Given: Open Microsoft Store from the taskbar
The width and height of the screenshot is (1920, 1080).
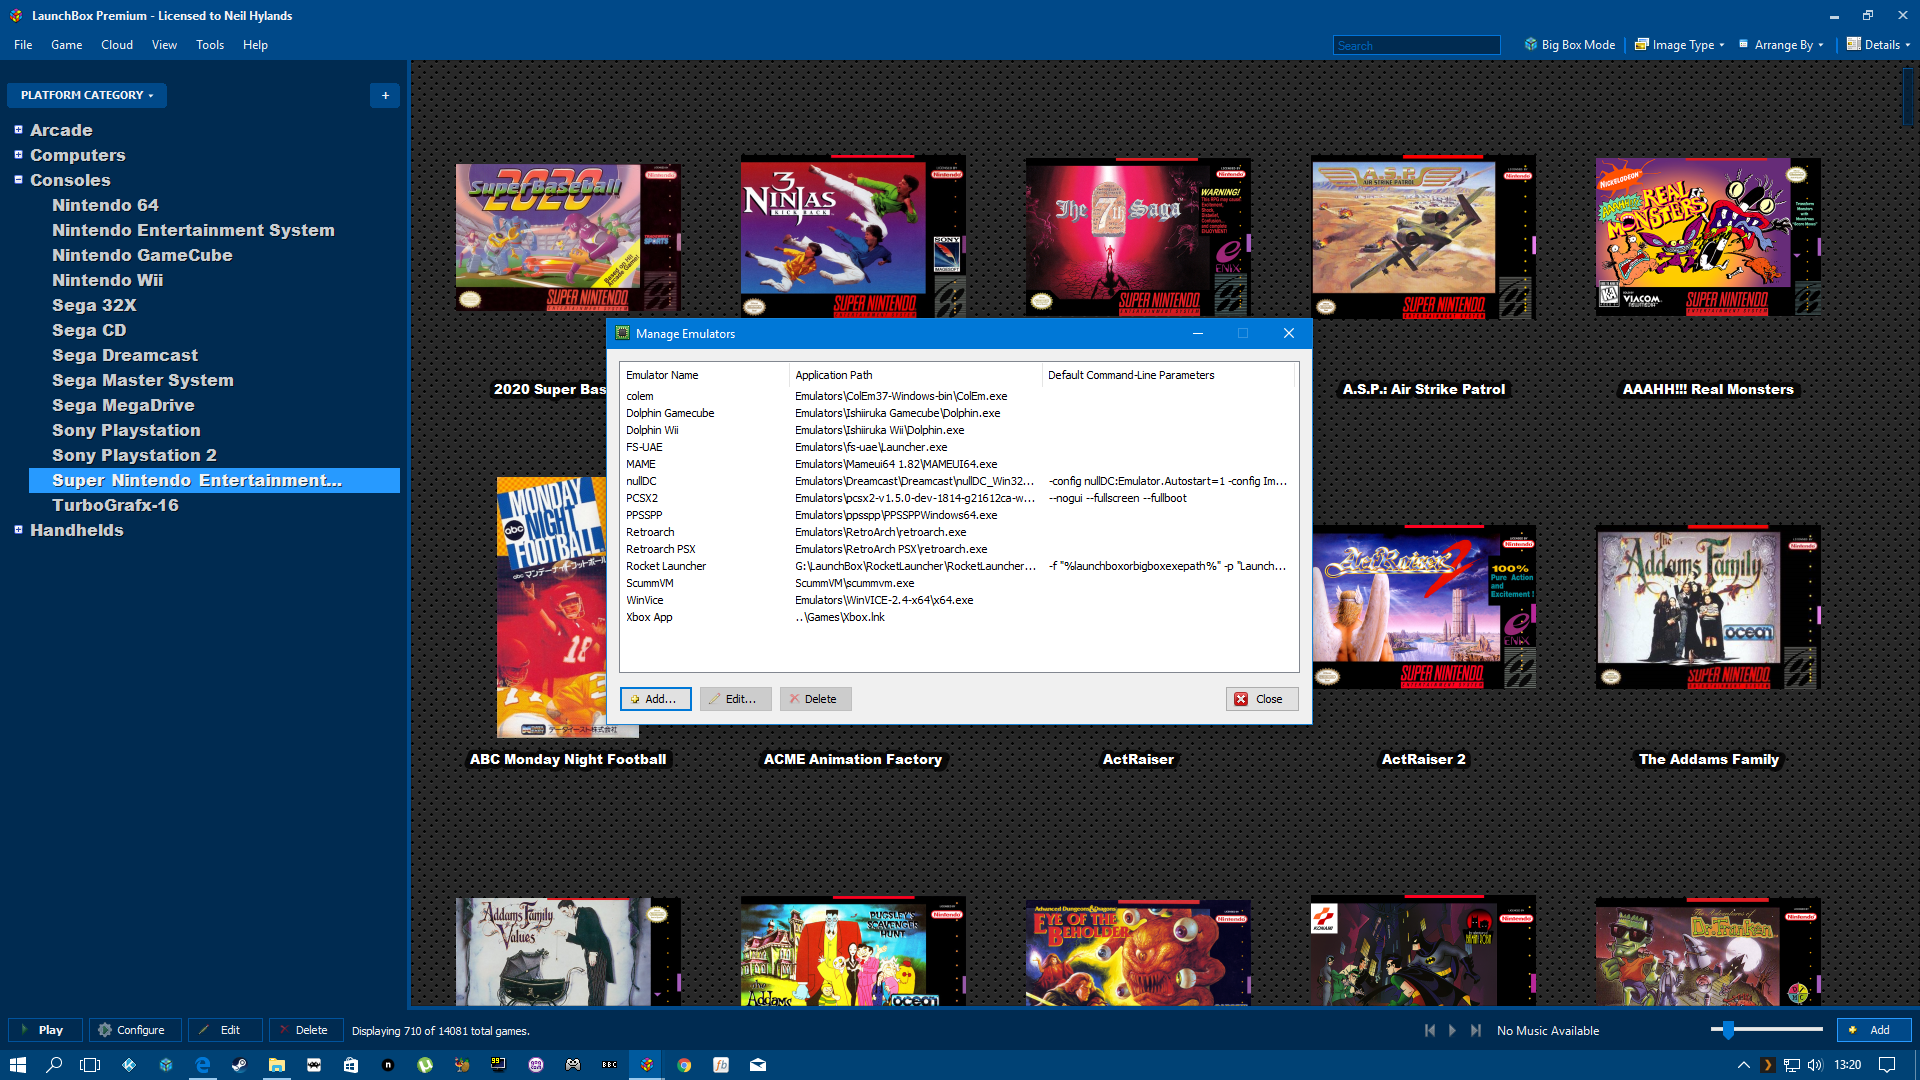Looking at the screenshot, I should tap(351, 1065).
